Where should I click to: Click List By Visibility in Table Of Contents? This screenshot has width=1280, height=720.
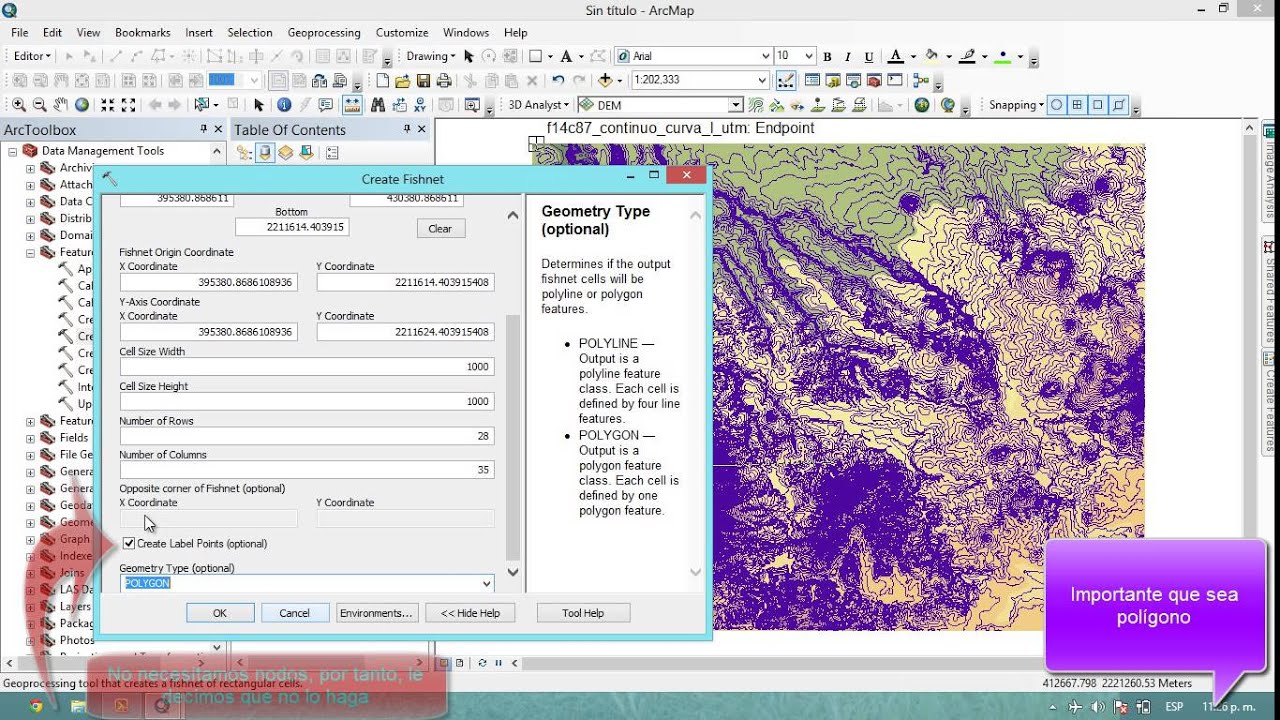286,153
